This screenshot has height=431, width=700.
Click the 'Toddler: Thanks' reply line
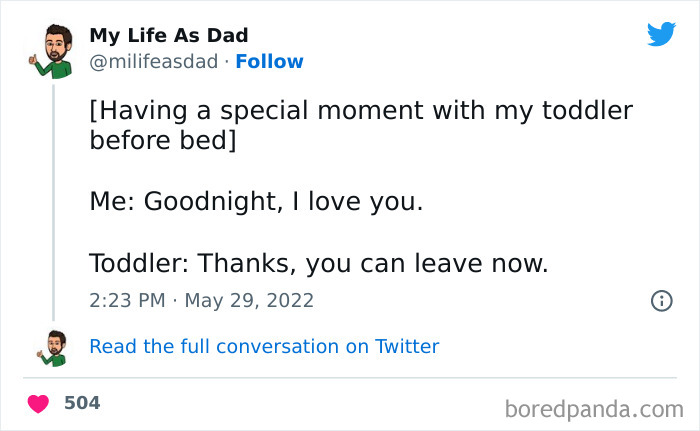tap(318, 264)
